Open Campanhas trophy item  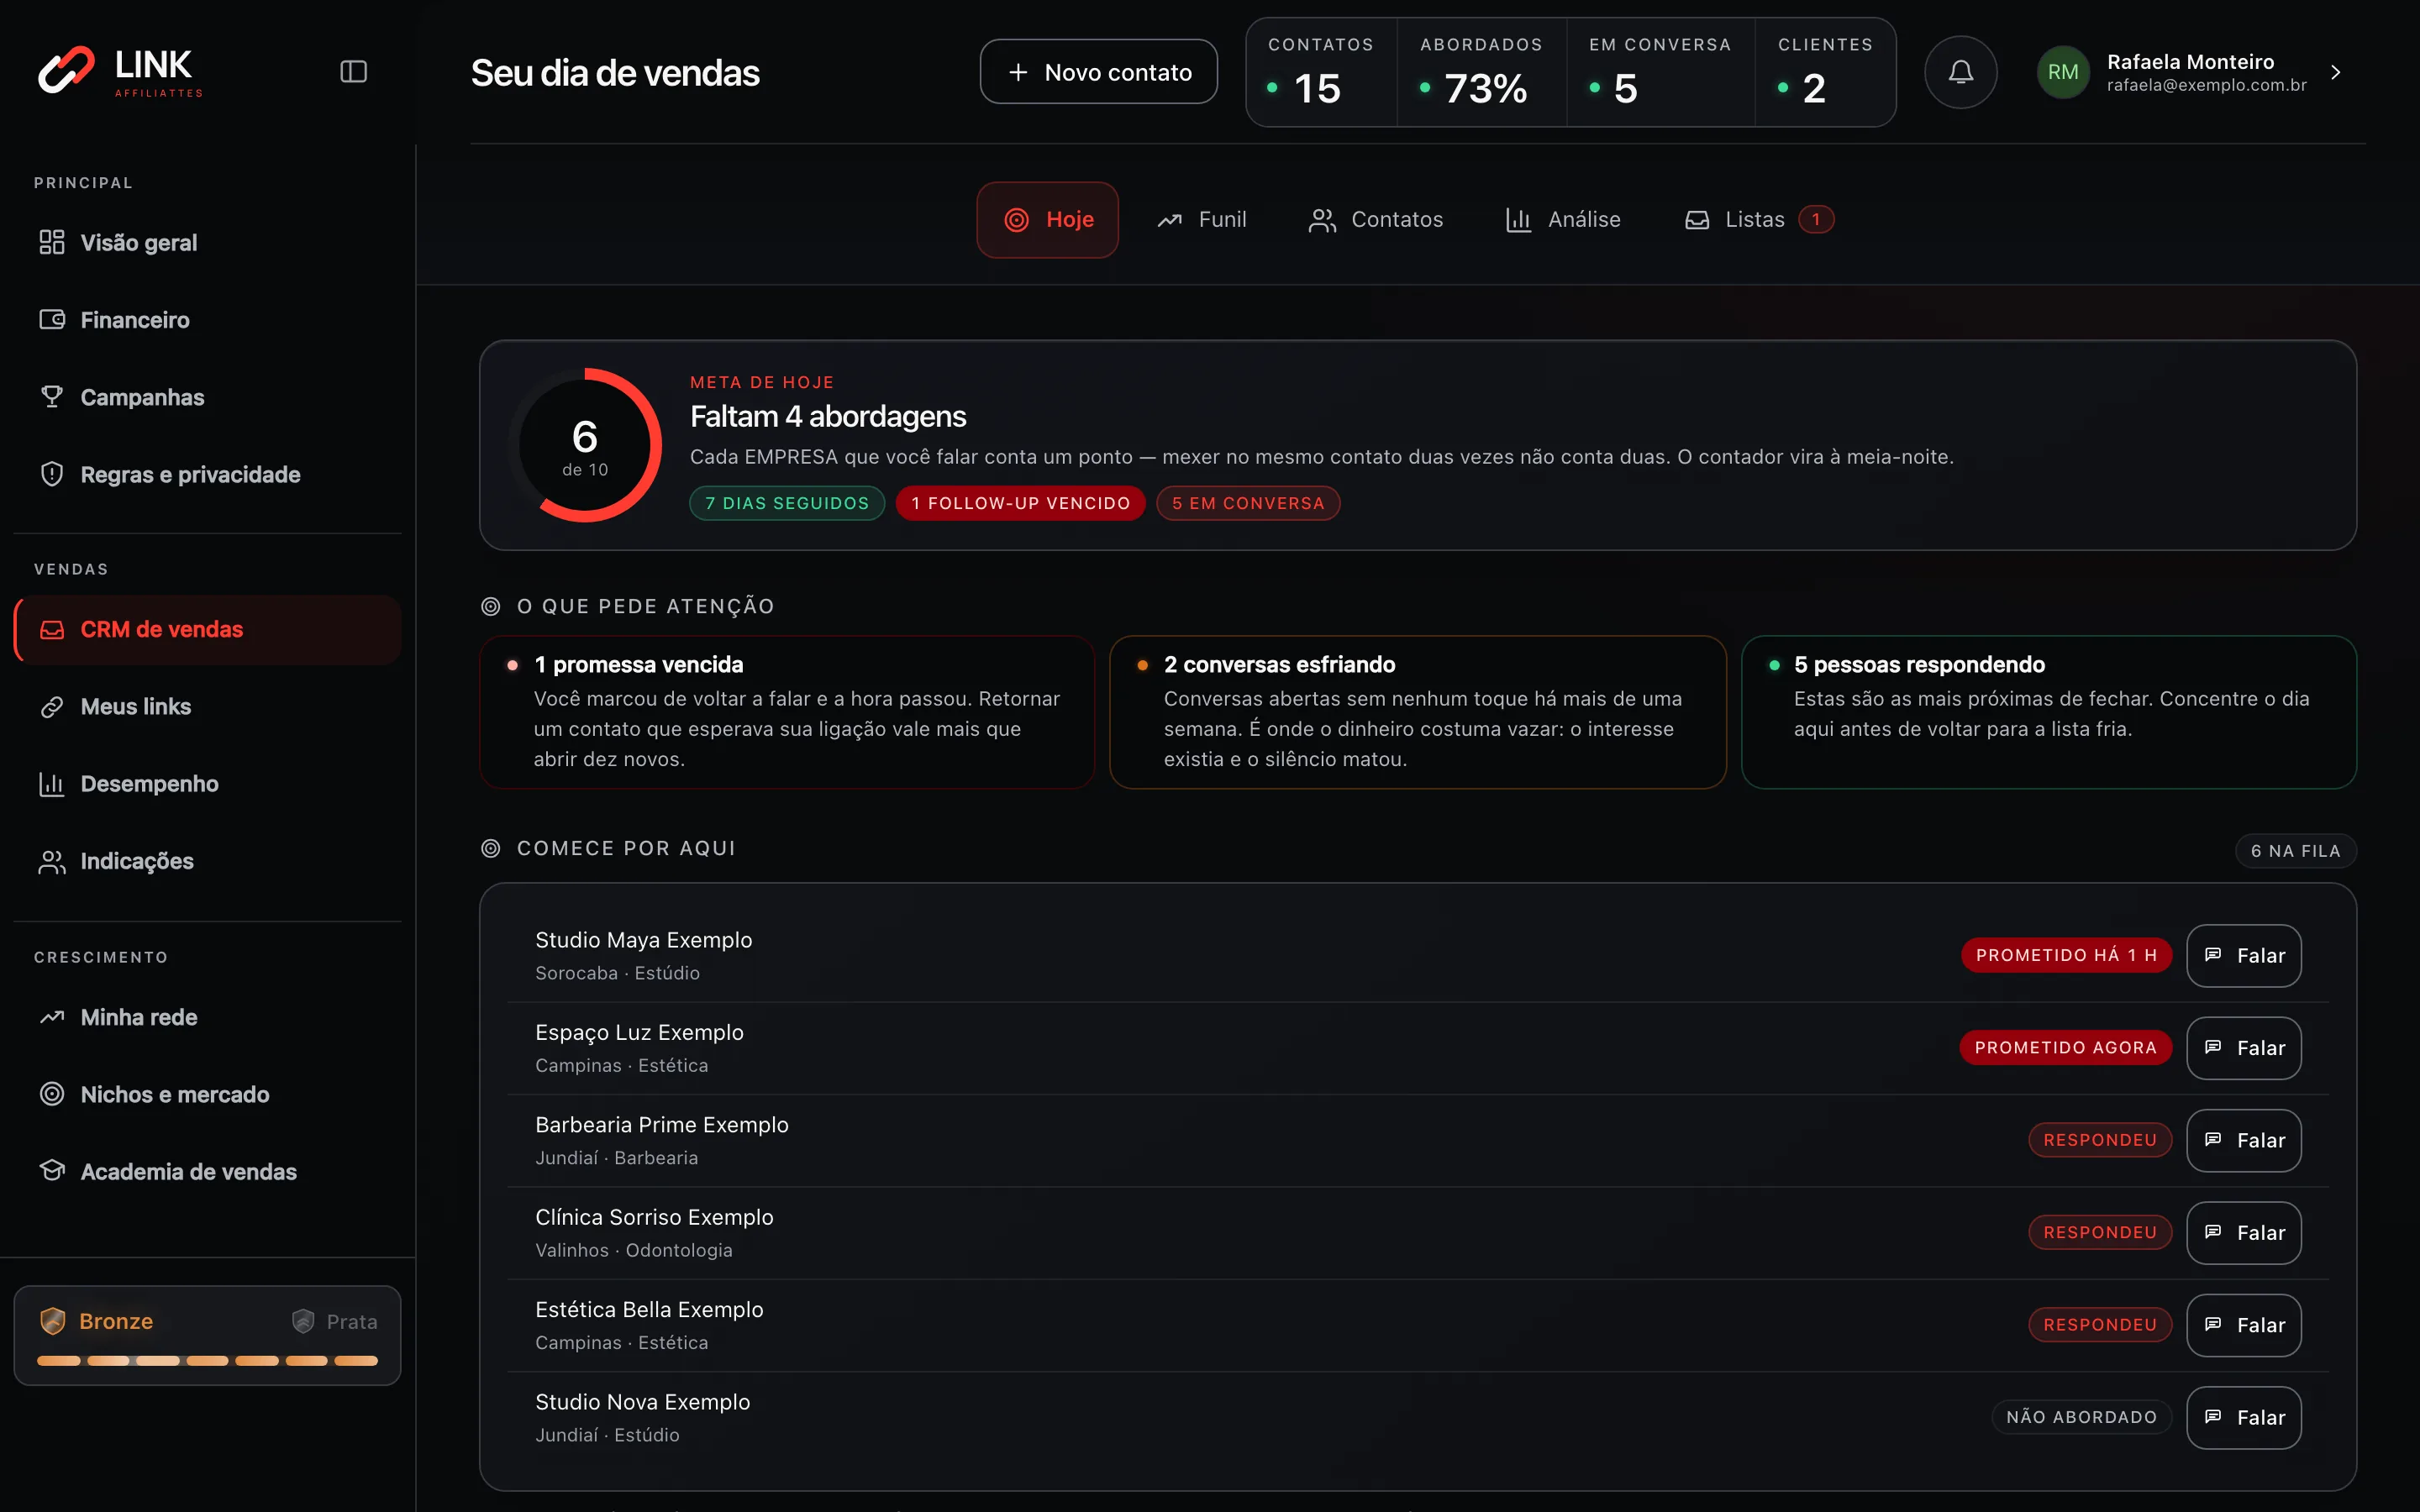(x=208, y=397)
